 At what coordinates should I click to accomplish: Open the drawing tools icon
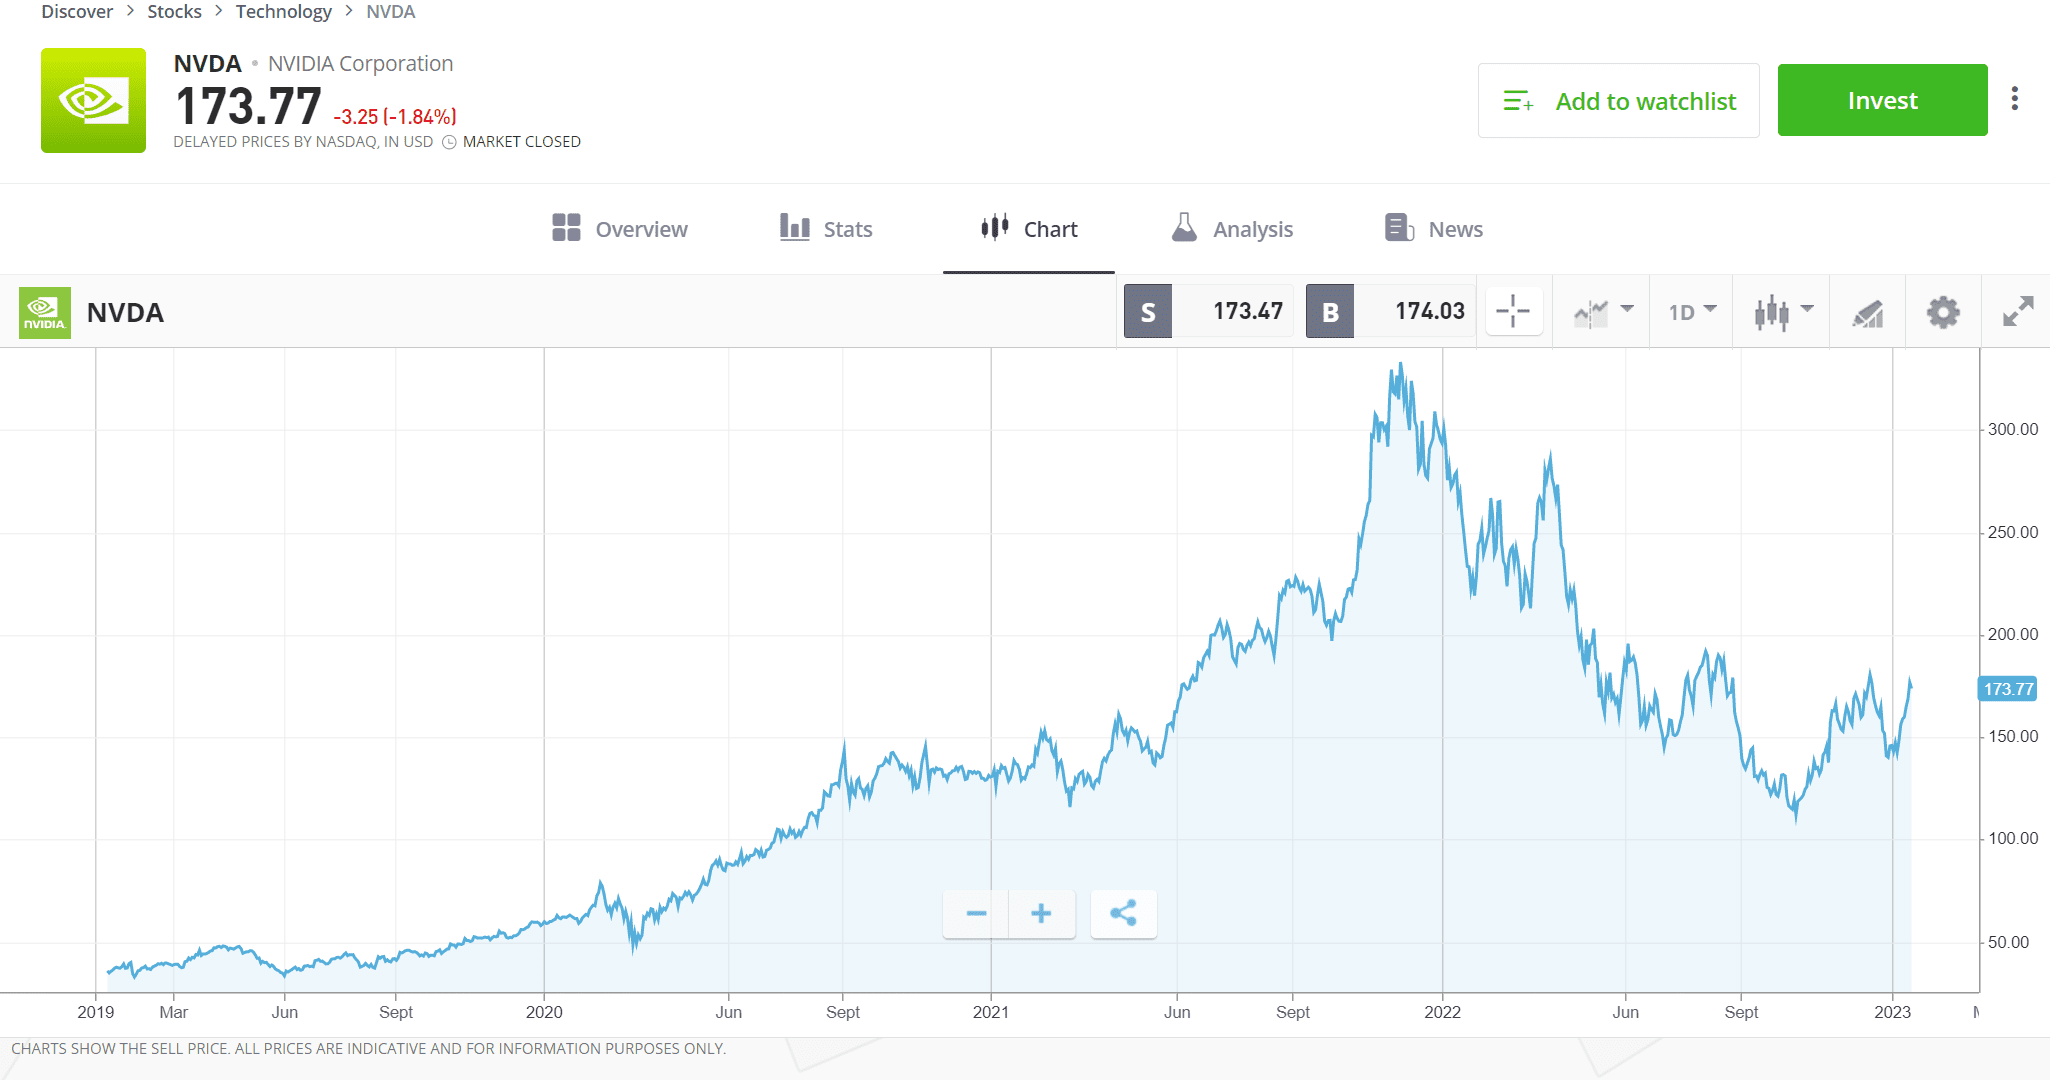pyautogui.click(x=1868, y=311)
